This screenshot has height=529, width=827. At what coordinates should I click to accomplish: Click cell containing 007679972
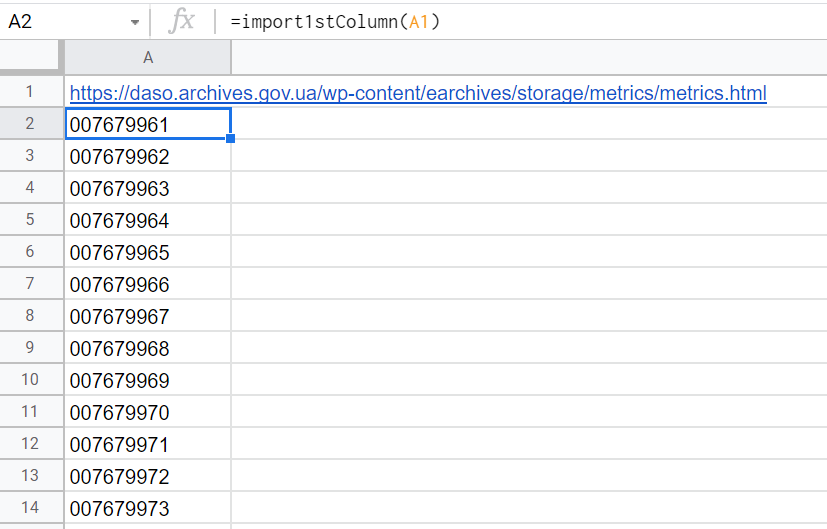click(148, 476)
